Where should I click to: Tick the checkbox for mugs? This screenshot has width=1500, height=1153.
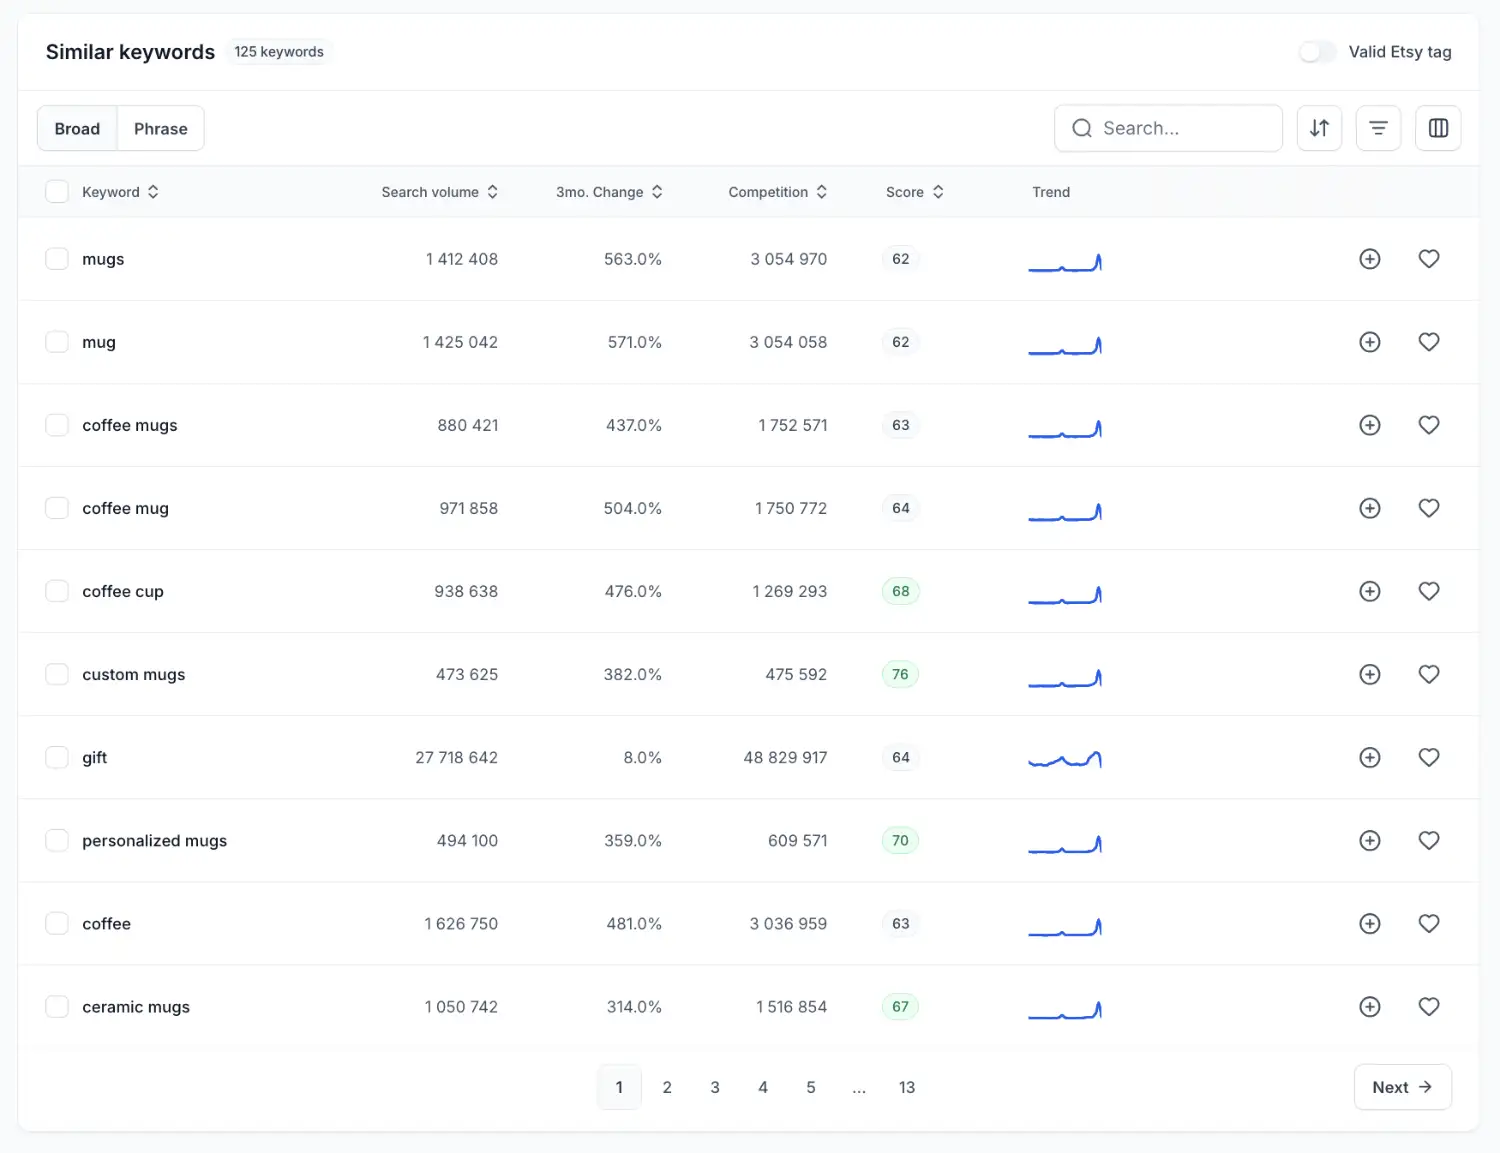click(57, 259)
